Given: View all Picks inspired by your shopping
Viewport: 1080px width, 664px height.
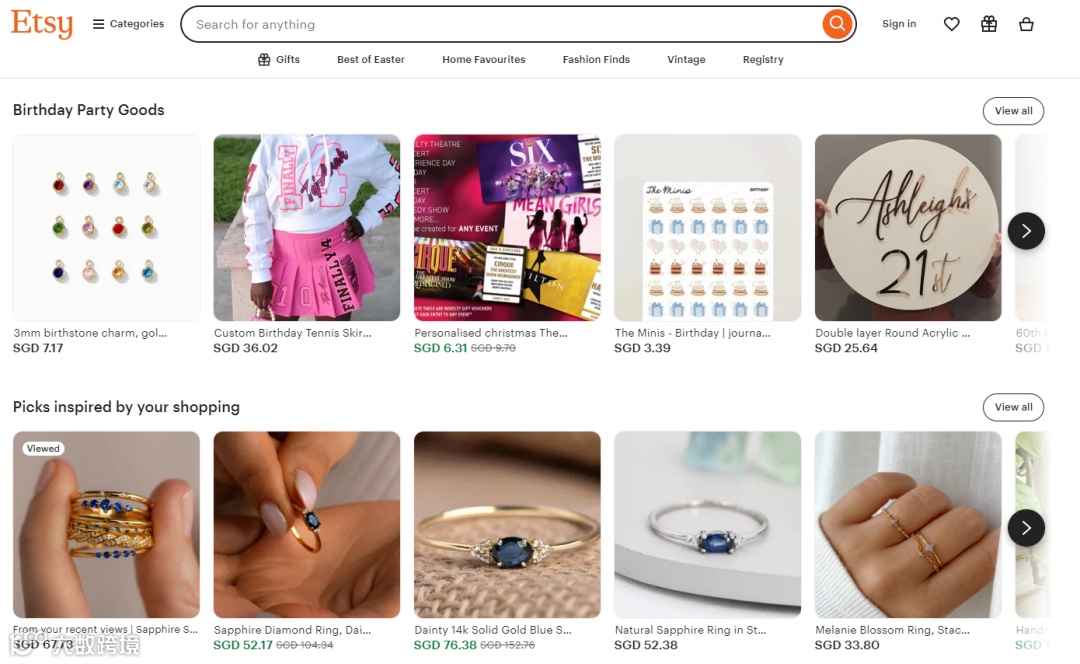Looking at the screenshot, I should tap(1013, 407).
